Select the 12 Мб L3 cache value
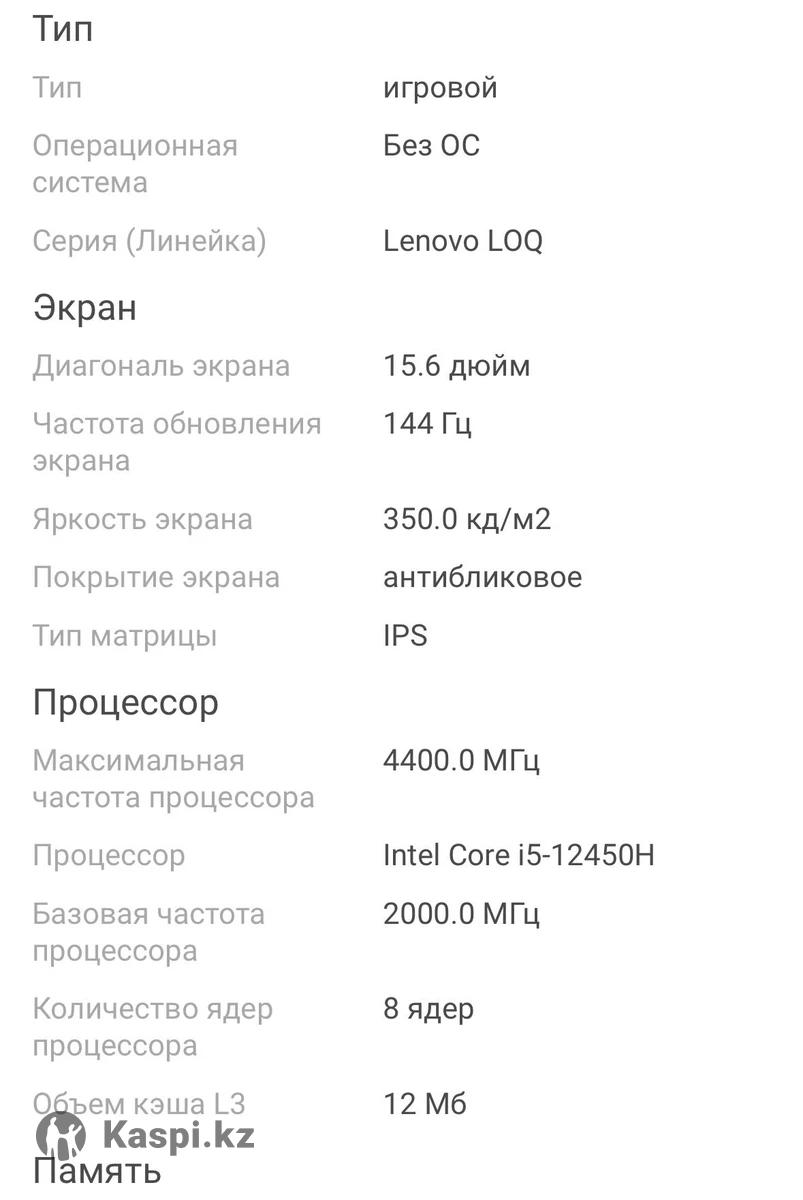 425,1105
